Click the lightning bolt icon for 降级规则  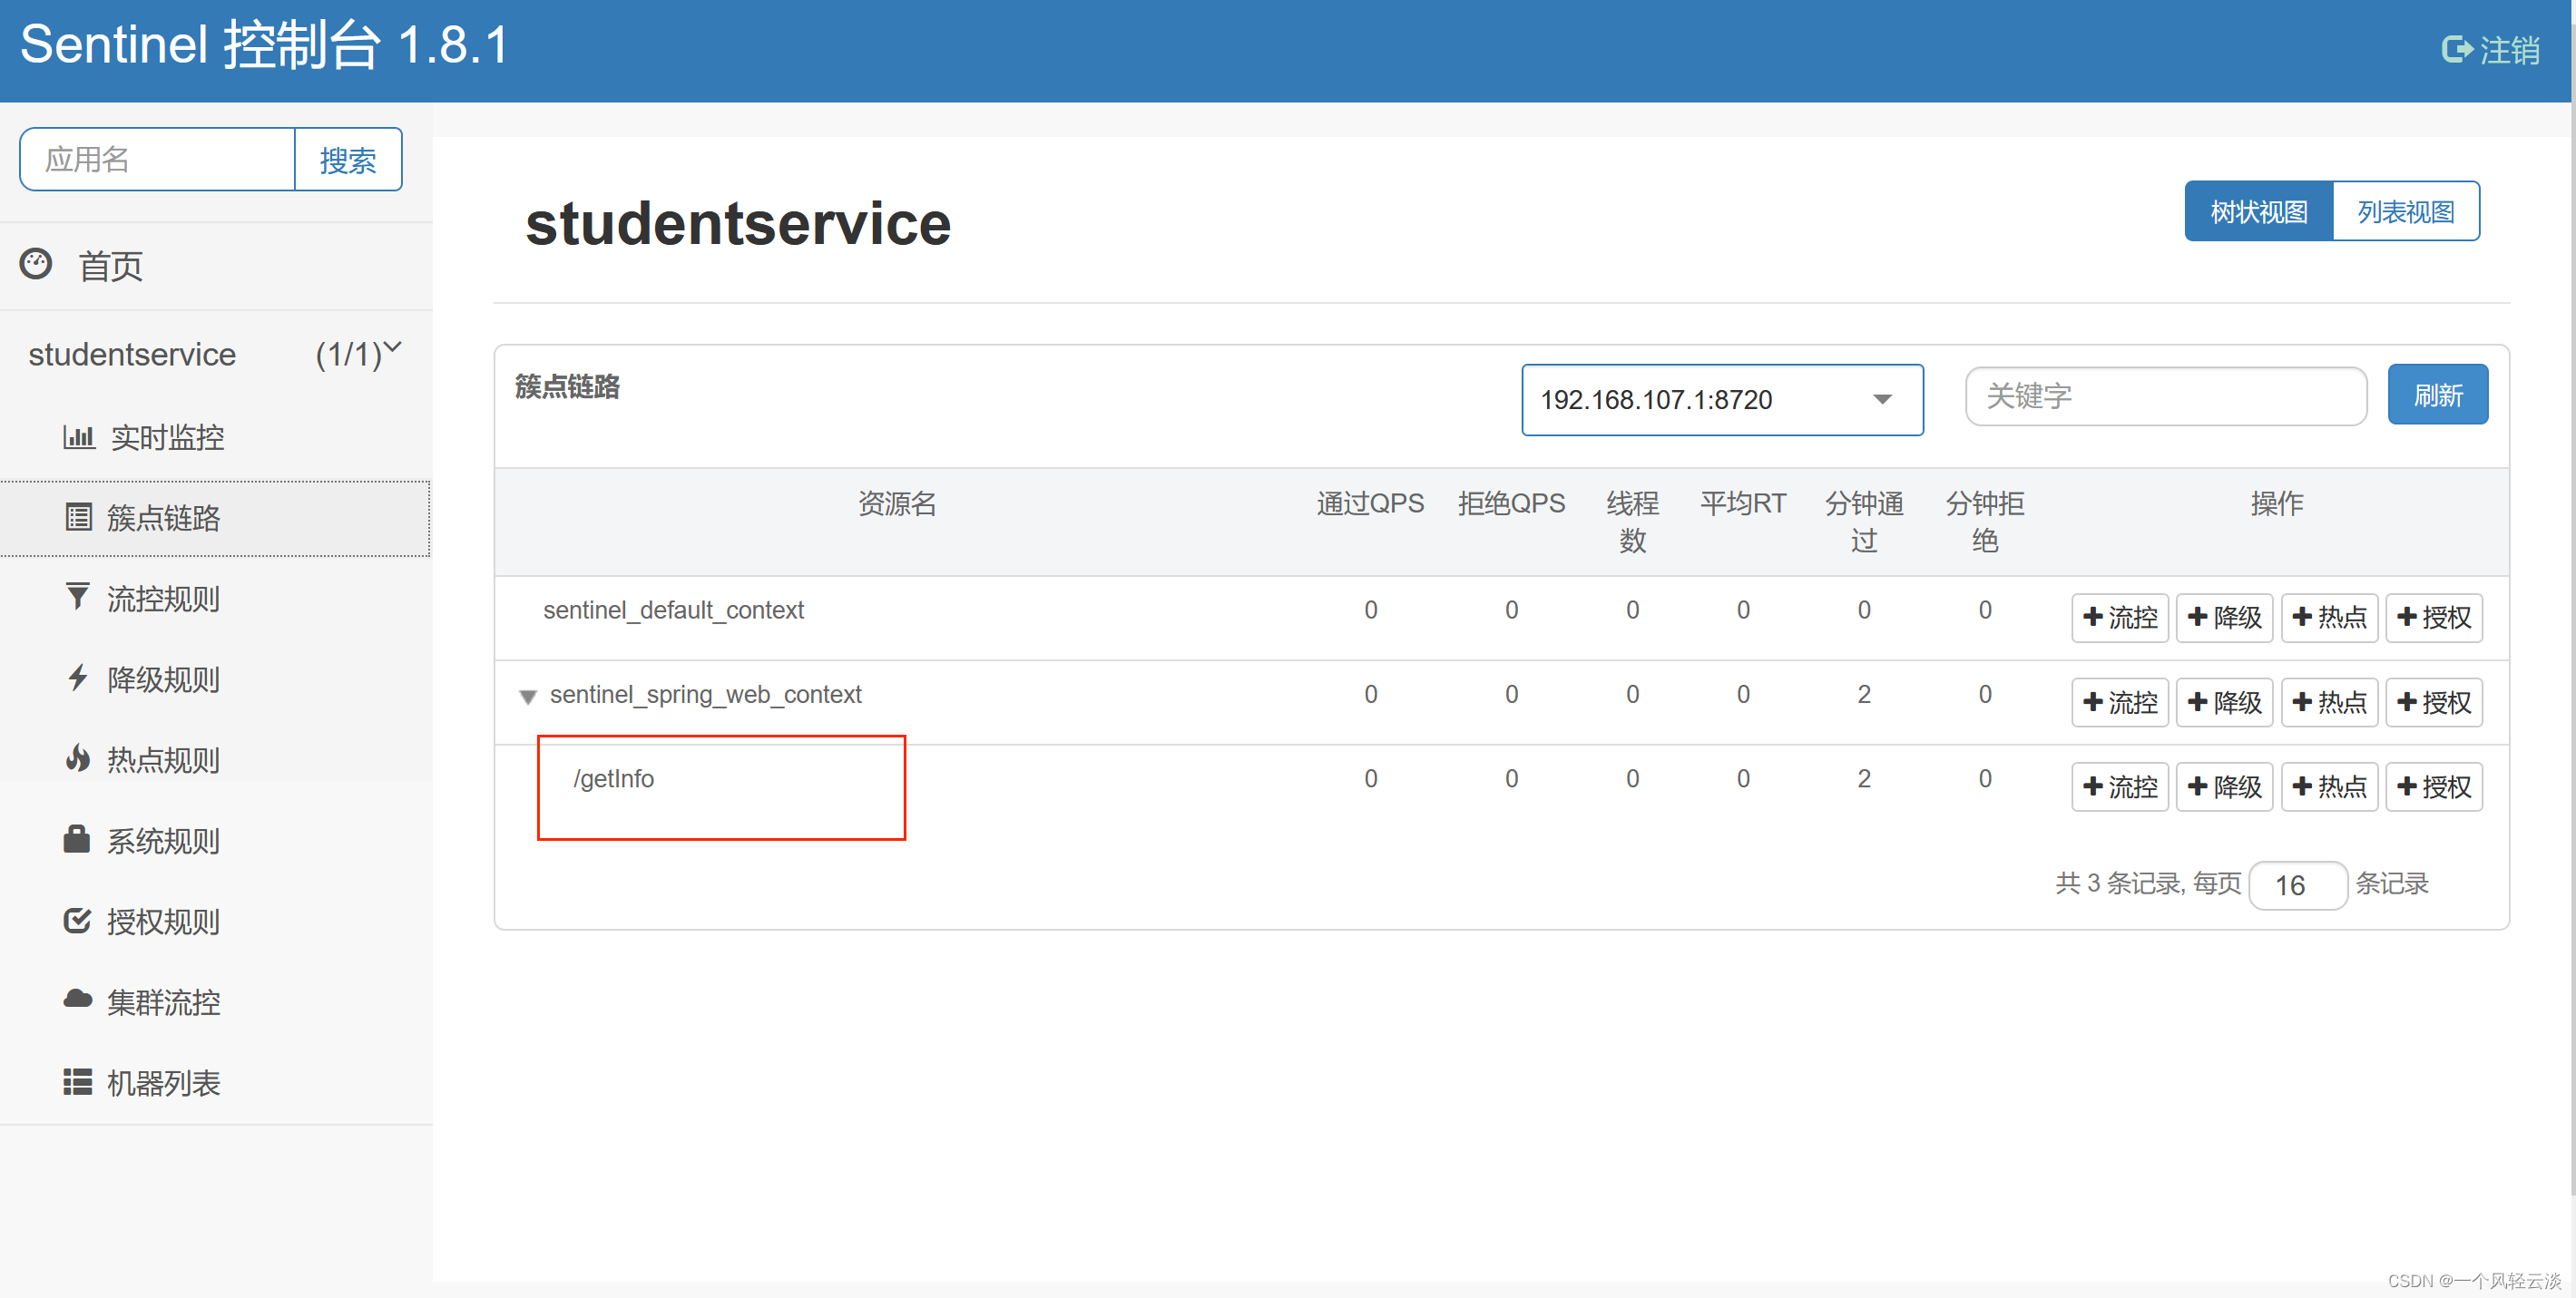(77, 678)
